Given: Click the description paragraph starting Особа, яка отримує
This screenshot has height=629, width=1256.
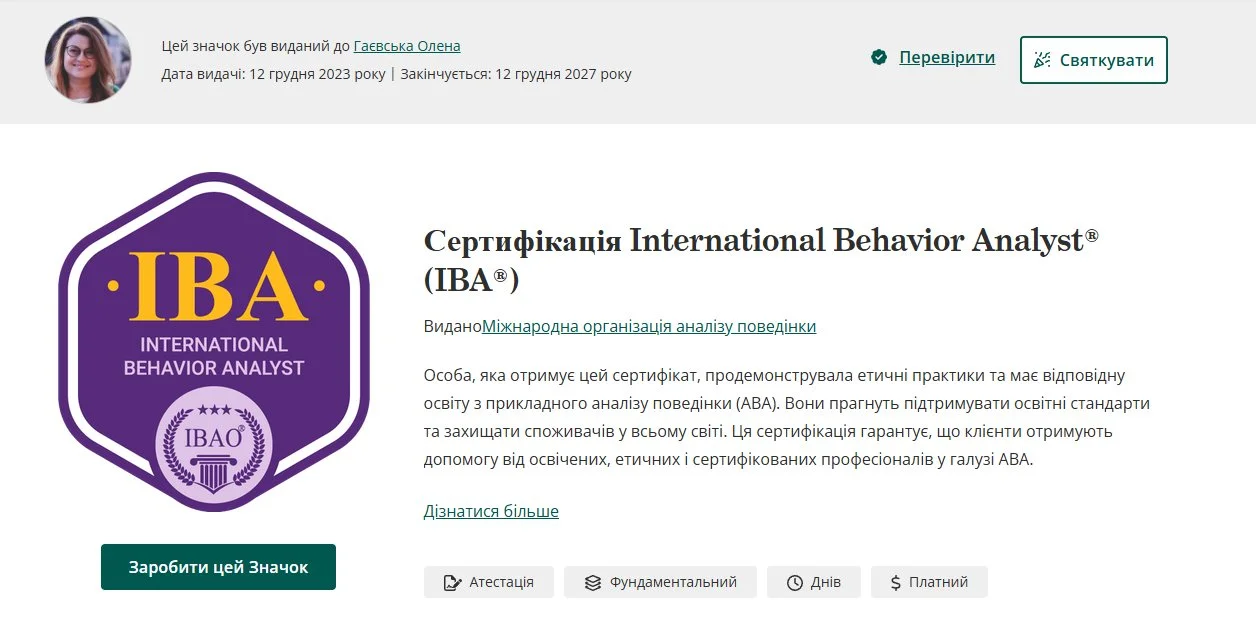Looking at the screenshot, I should pyautogui.click(x=787, y=418).
